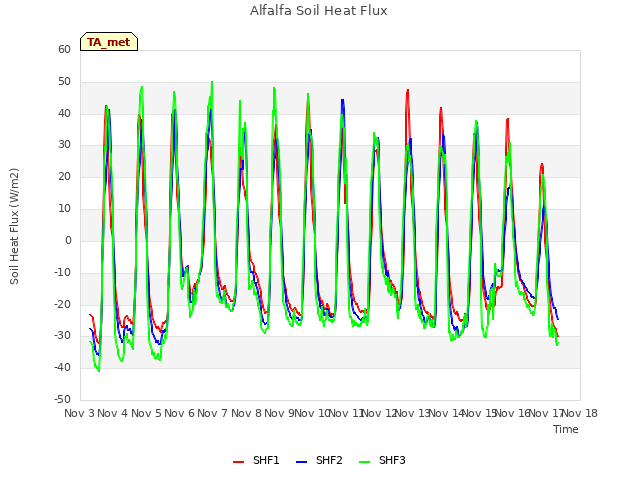The height and width of the screenshot is (480, 640).
Task: Click the green SHF3 peak near 50 on Nov 6
Action: [212, 82]
